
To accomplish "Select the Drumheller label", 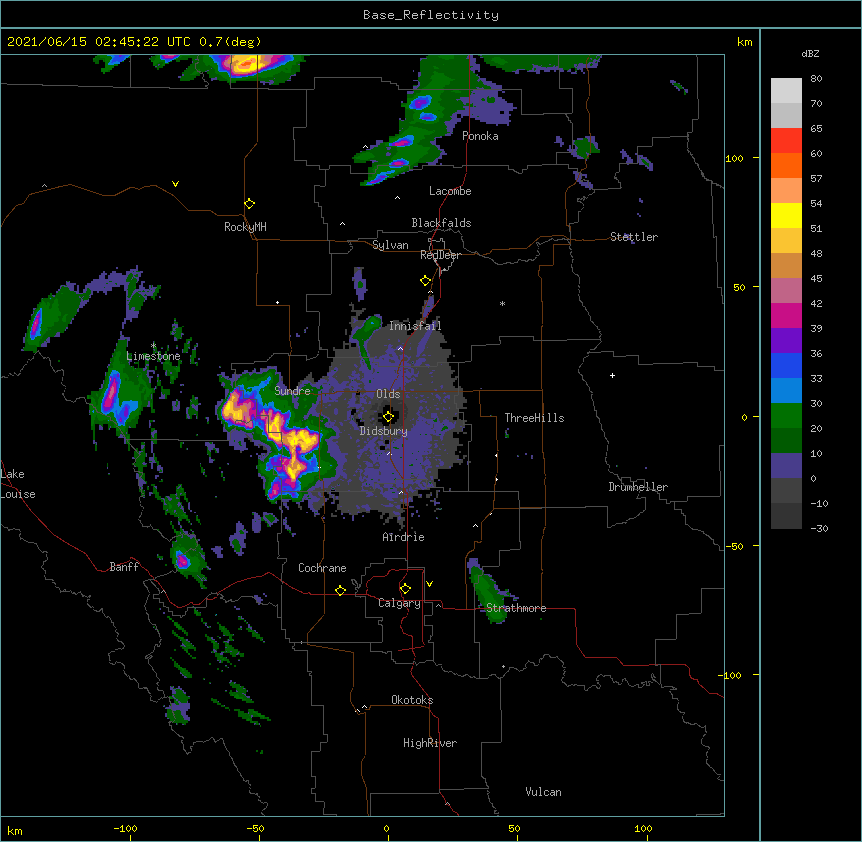I will [x=638, y=487].
